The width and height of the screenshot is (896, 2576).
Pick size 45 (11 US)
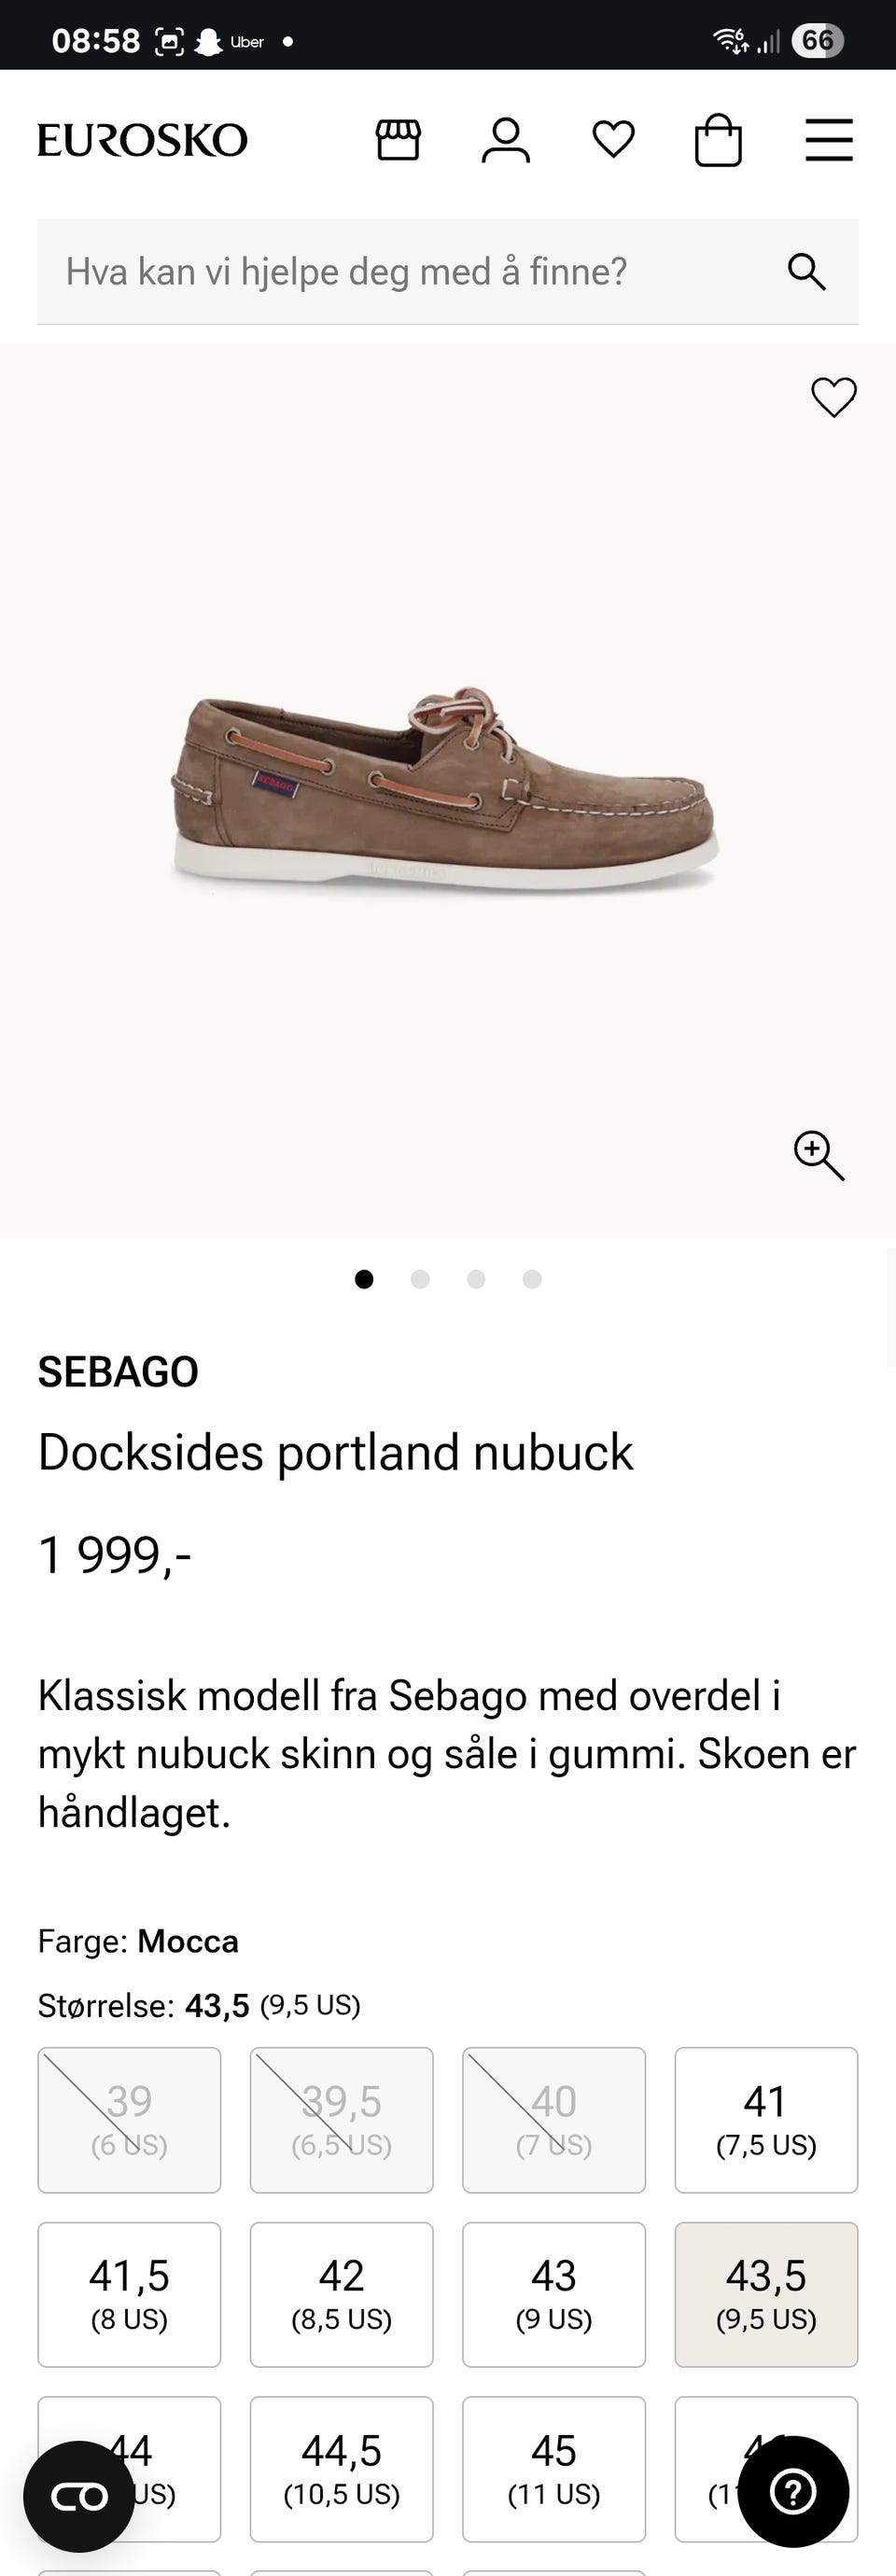[554, 2469]
